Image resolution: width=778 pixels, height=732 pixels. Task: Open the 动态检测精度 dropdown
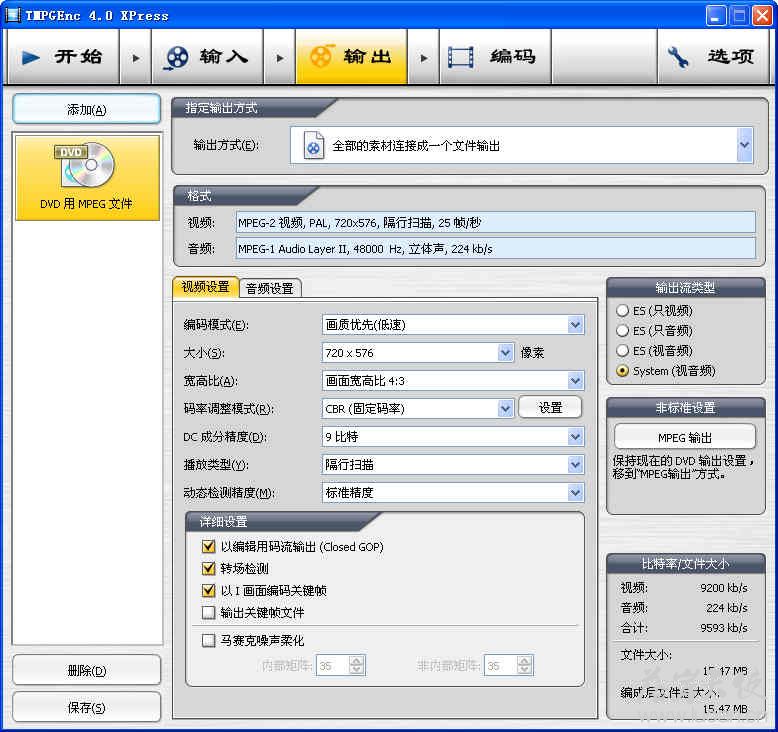click(x=575, y=493)
